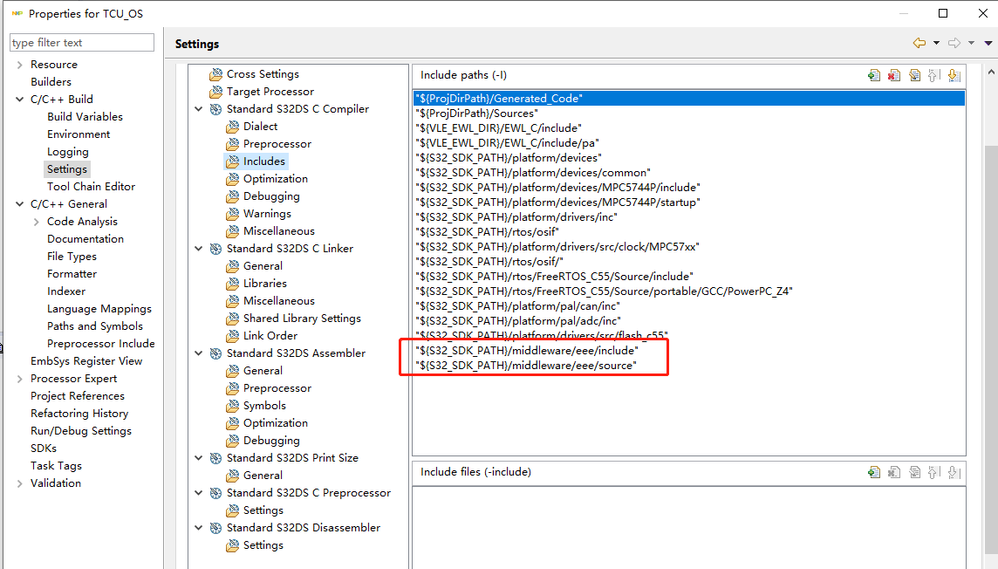
Task: Open Run/Debug Settings page
Action: coord(81,431)
